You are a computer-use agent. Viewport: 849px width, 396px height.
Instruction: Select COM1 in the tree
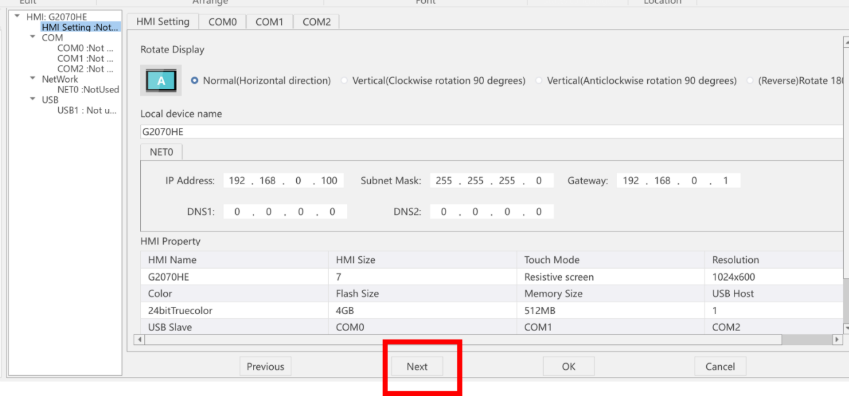(x=85, y=58)
